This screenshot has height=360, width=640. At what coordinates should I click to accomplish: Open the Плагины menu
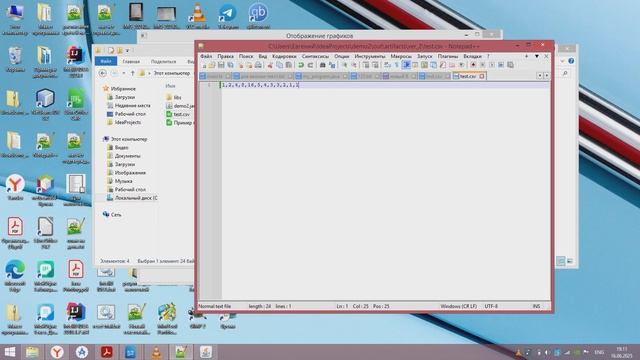point(448,56)
